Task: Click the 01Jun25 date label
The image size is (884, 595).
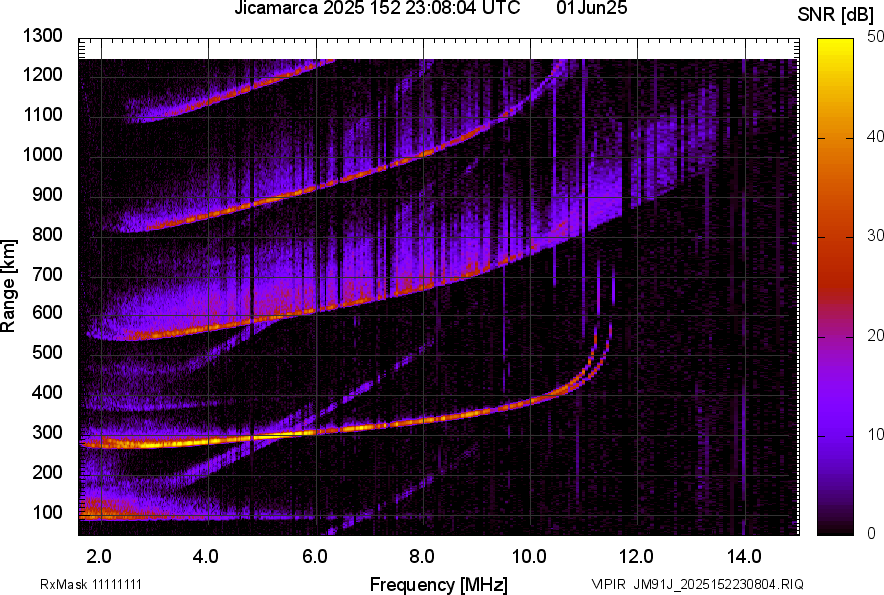Action: (x=591, y=8)
